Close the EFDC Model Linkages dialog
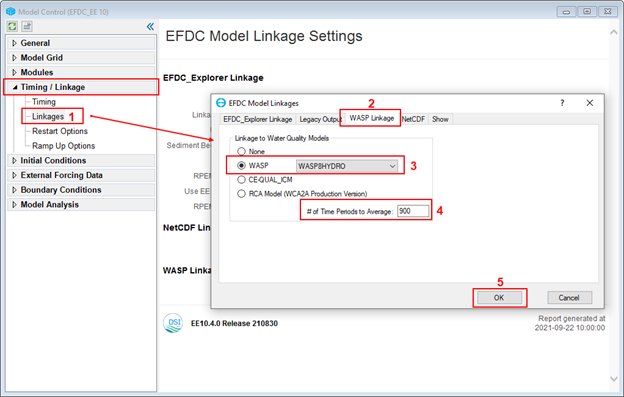Image resolution: width=624 pixels, height=397 pixels. point(590,103)
